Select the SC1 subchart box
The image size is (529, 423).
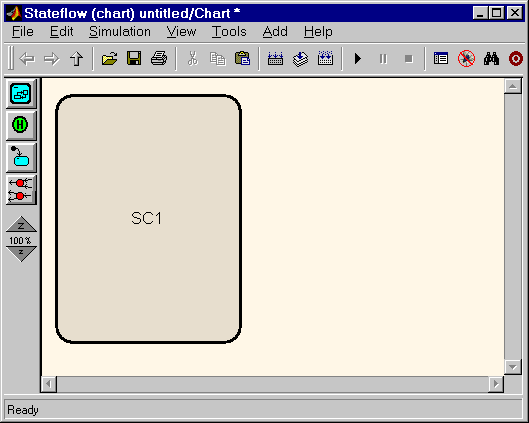148,219
